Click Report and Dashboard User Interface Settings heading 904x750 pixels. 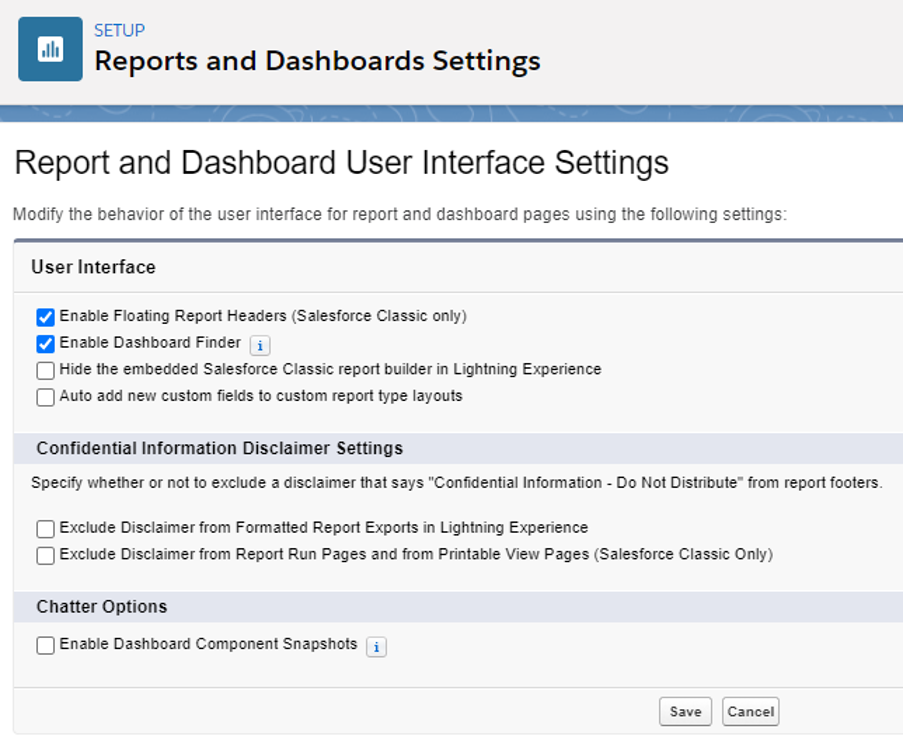(x=341, y=163)
